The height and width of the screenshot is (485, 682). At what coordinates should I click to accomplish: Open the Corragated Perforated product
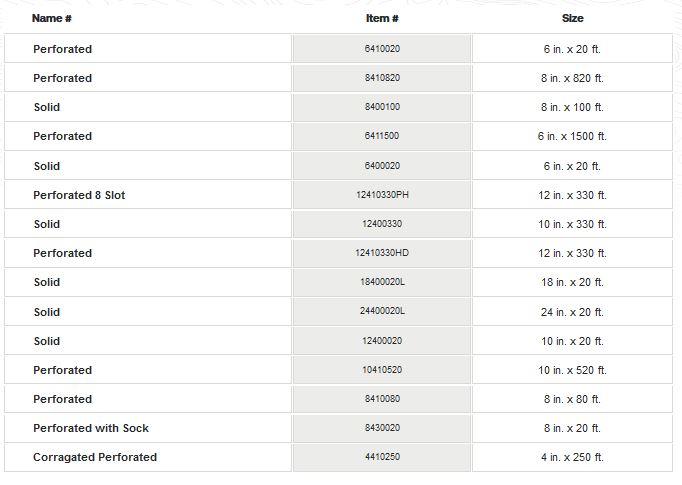(x=95, y=457)
